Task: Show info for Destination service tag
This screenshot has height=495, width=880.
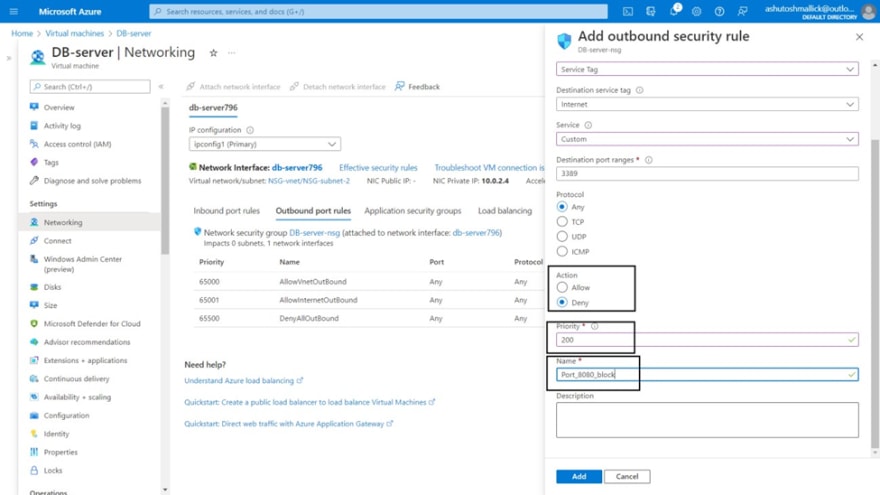Action: coord(640,90)
